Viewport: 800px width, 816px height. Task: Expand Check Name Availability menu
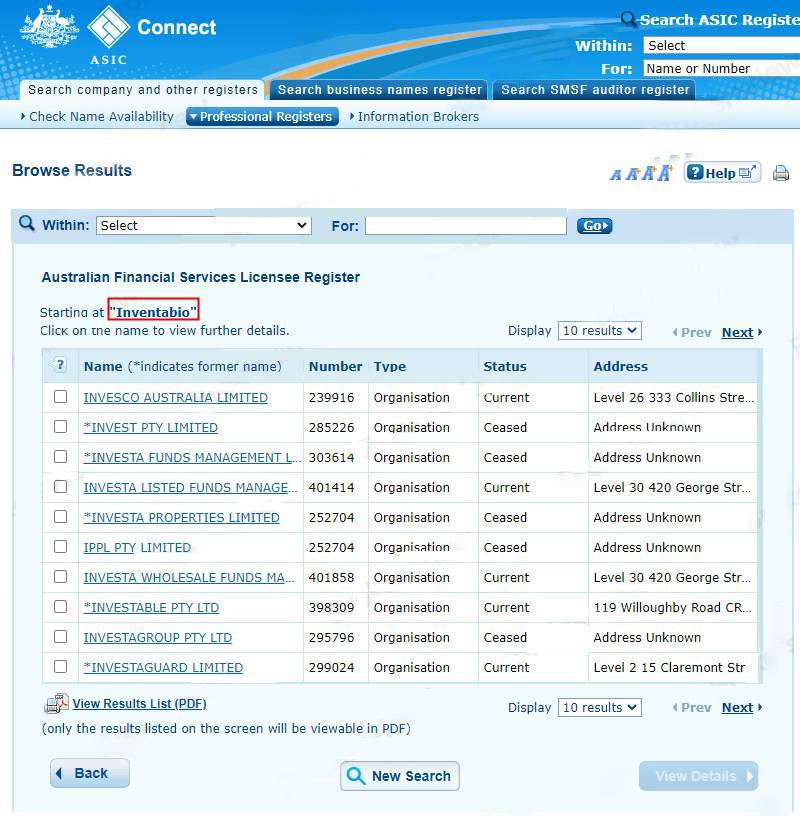coord(97,117)
